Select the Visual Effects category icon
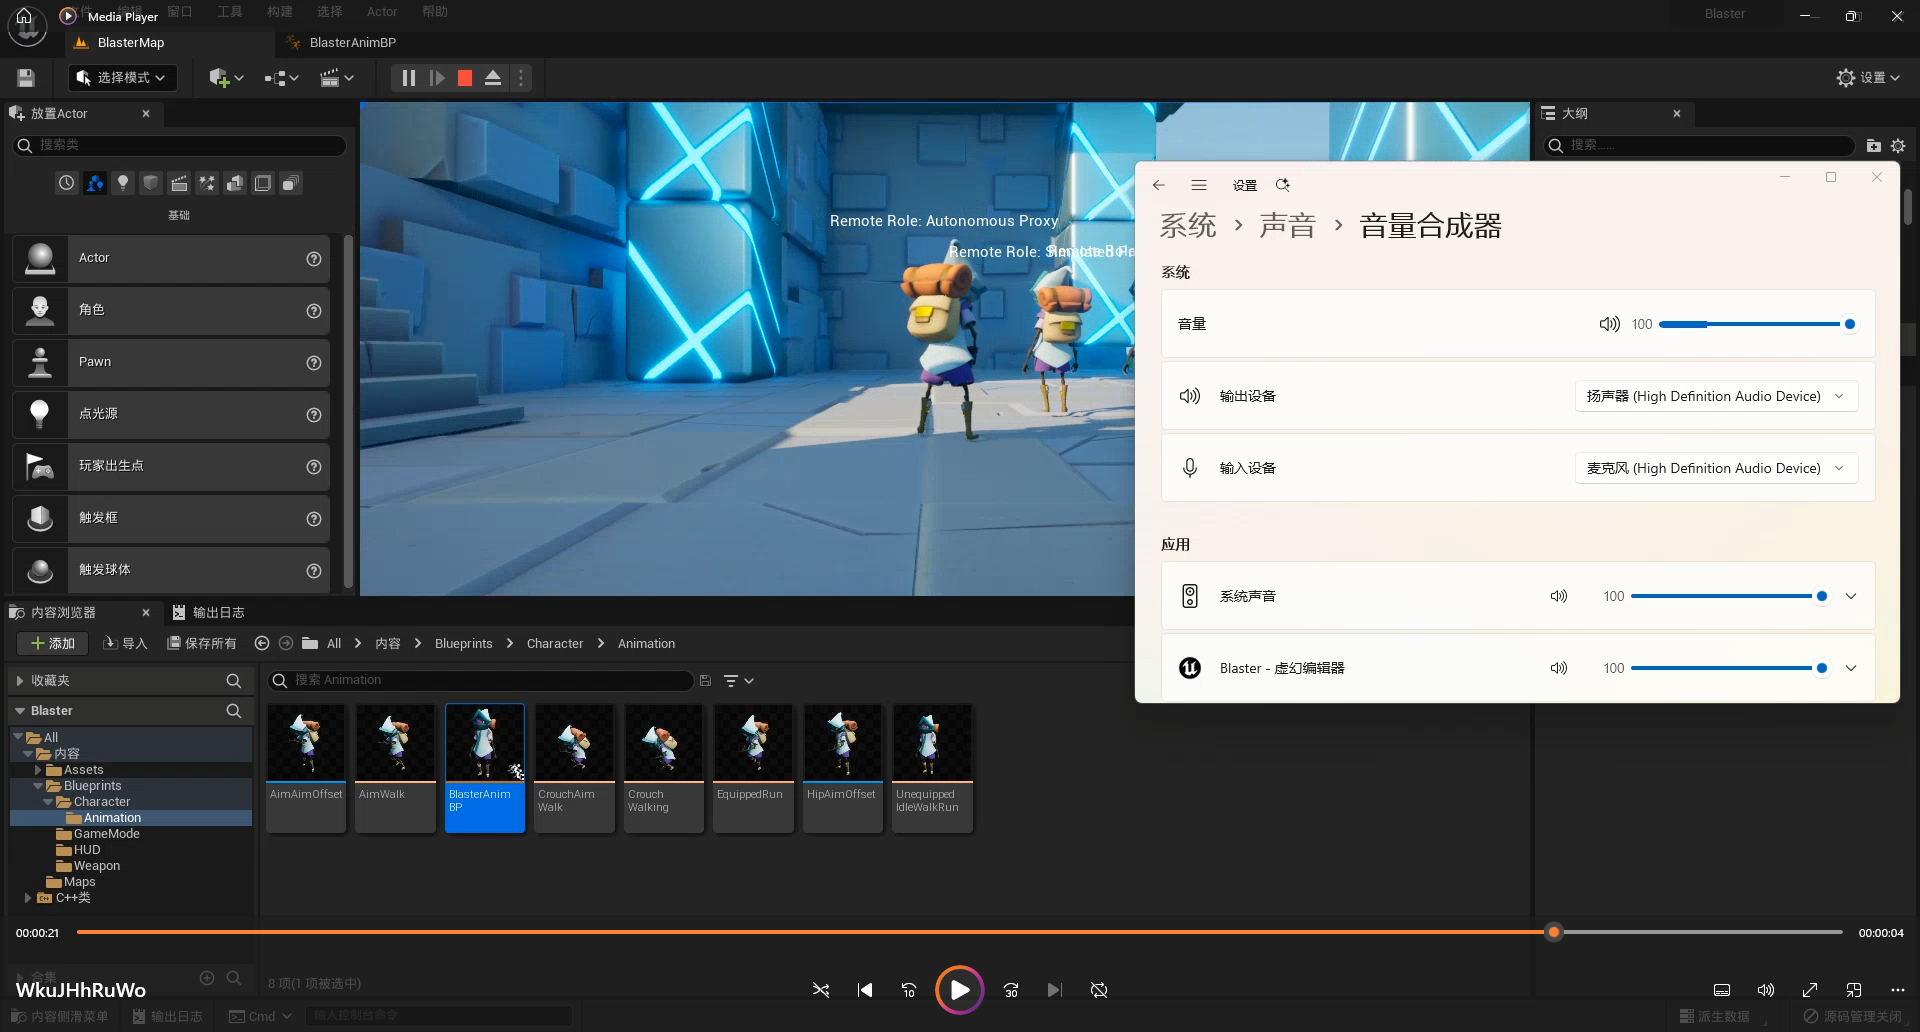Screen dimensions: 1920x1032 coord(207,183)
